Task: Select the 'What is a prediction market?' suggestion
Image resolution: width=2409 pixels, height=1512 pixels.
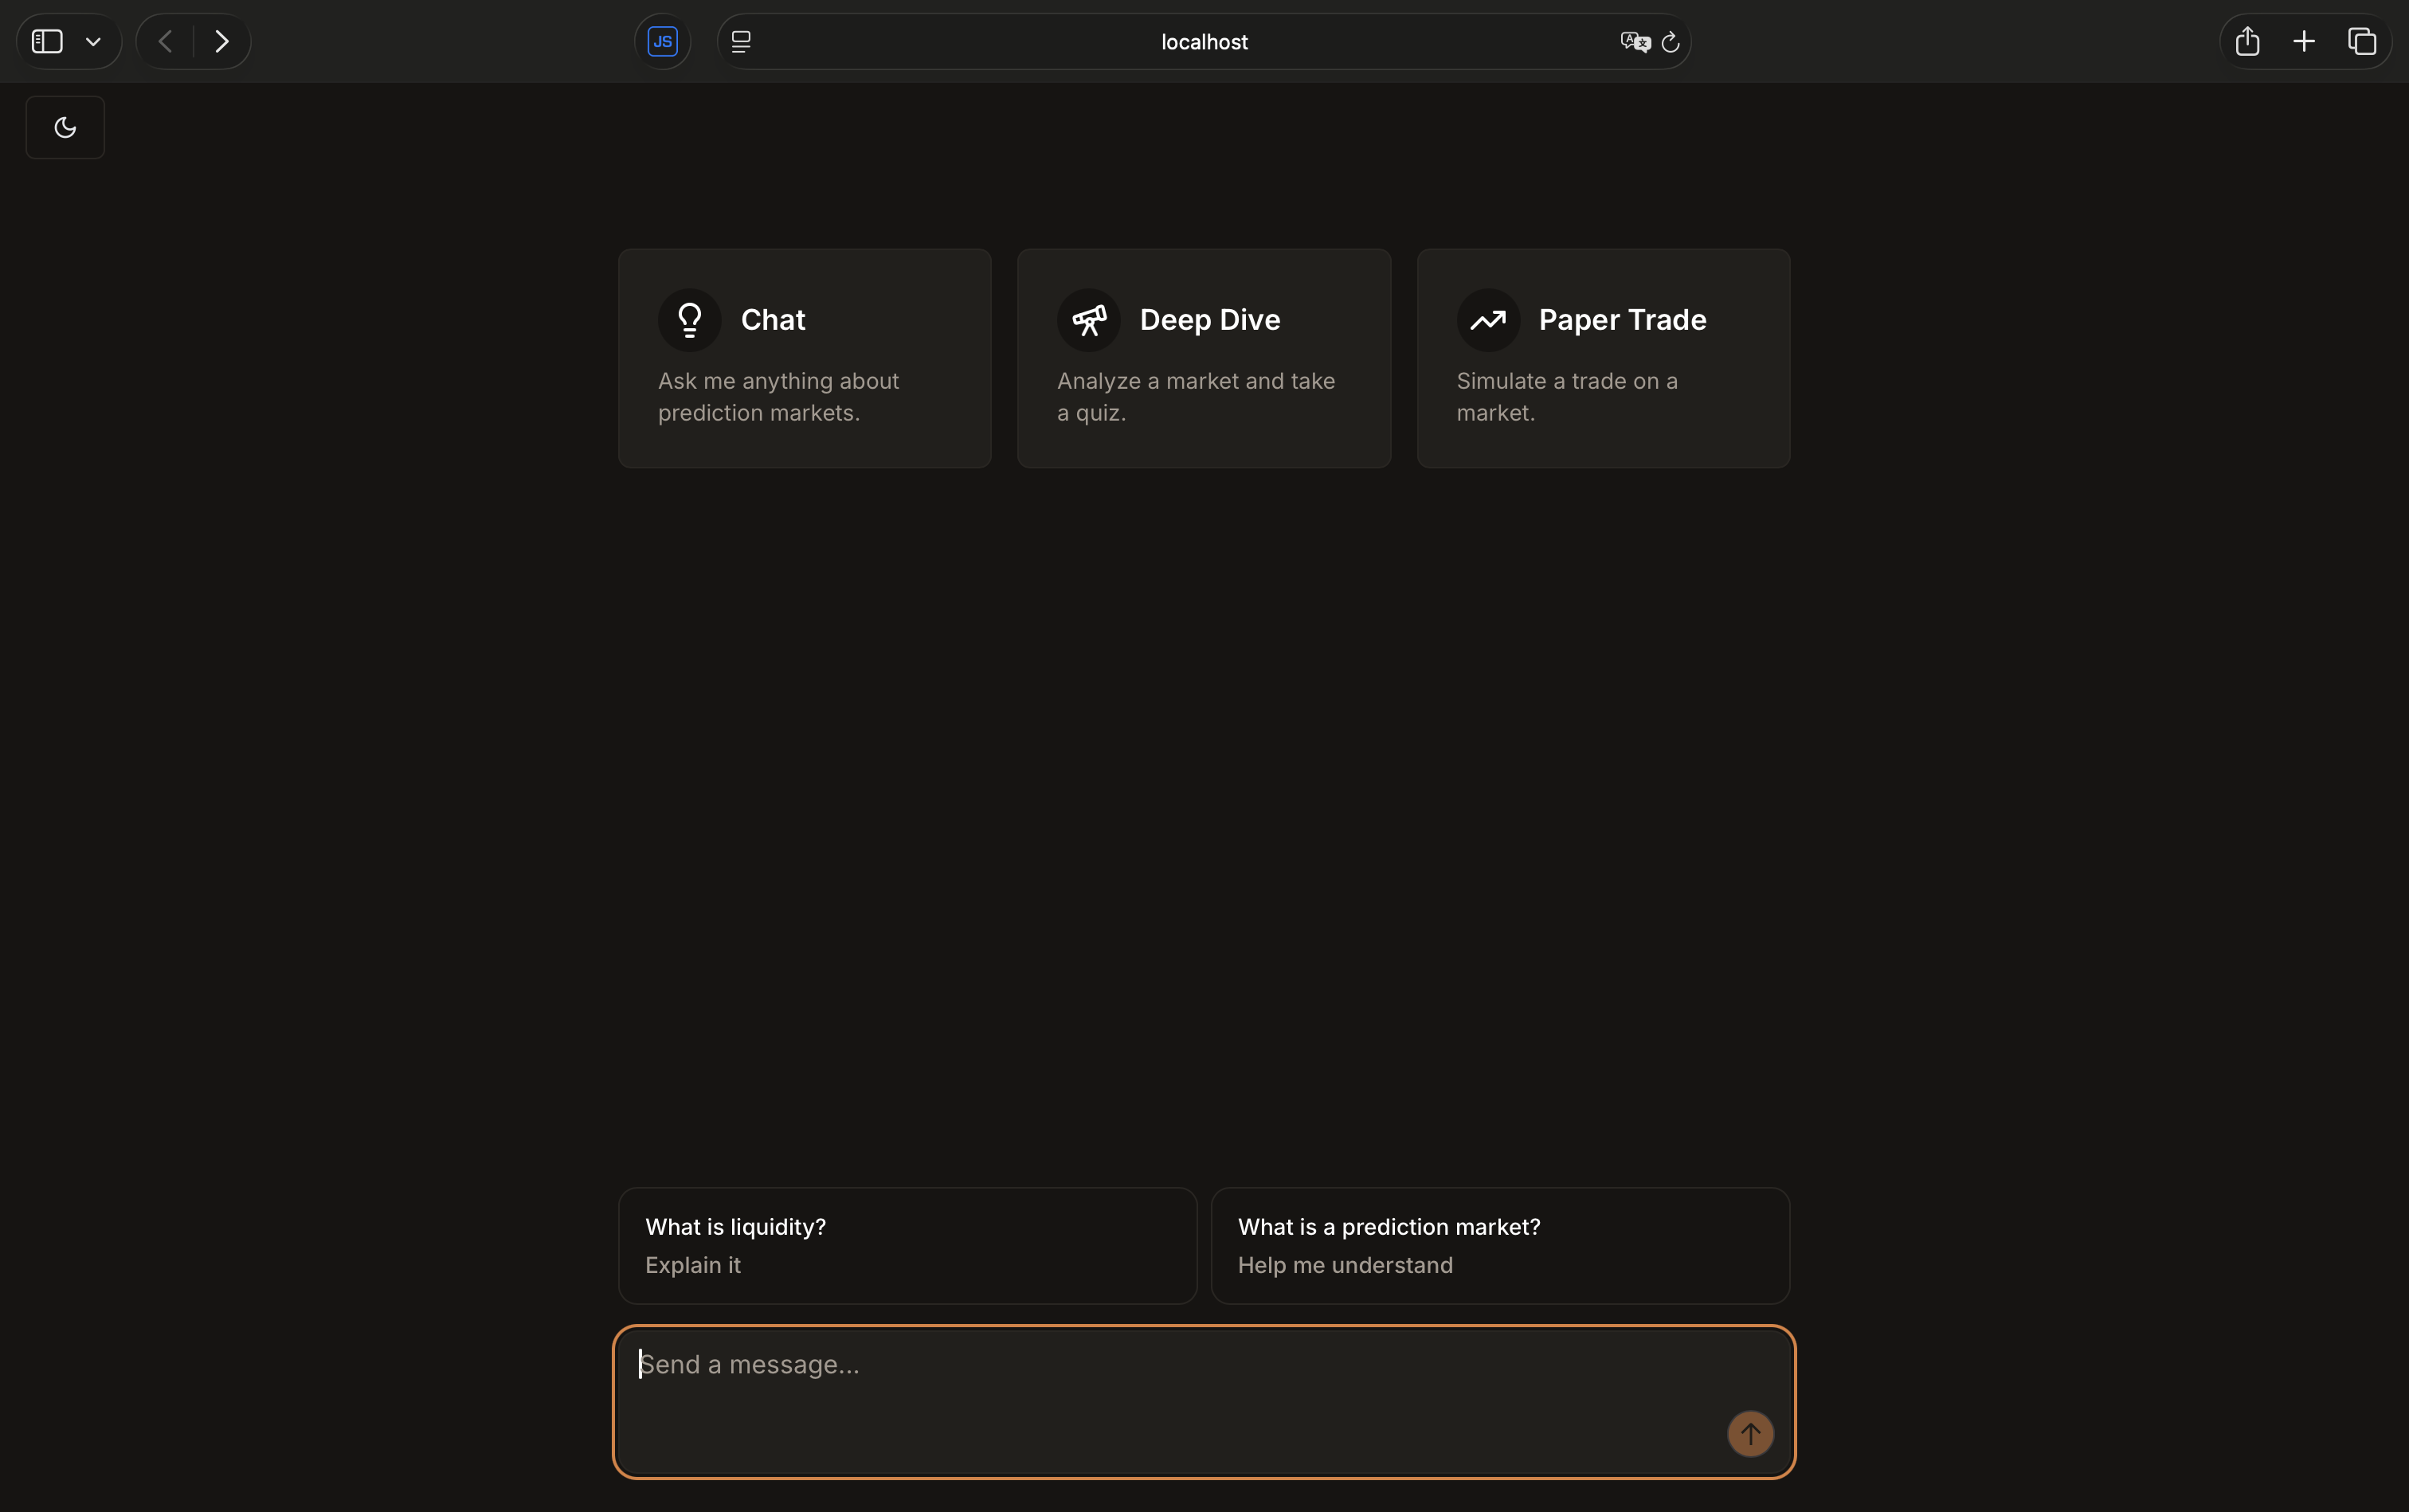Action: coord(1499,1245)
